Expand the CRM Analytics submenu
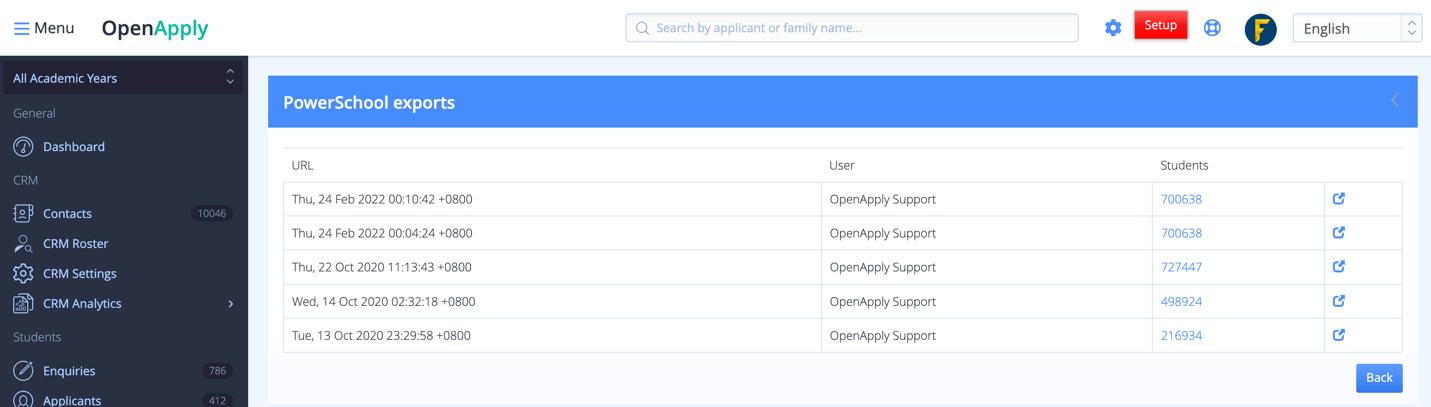 (230, 304)
